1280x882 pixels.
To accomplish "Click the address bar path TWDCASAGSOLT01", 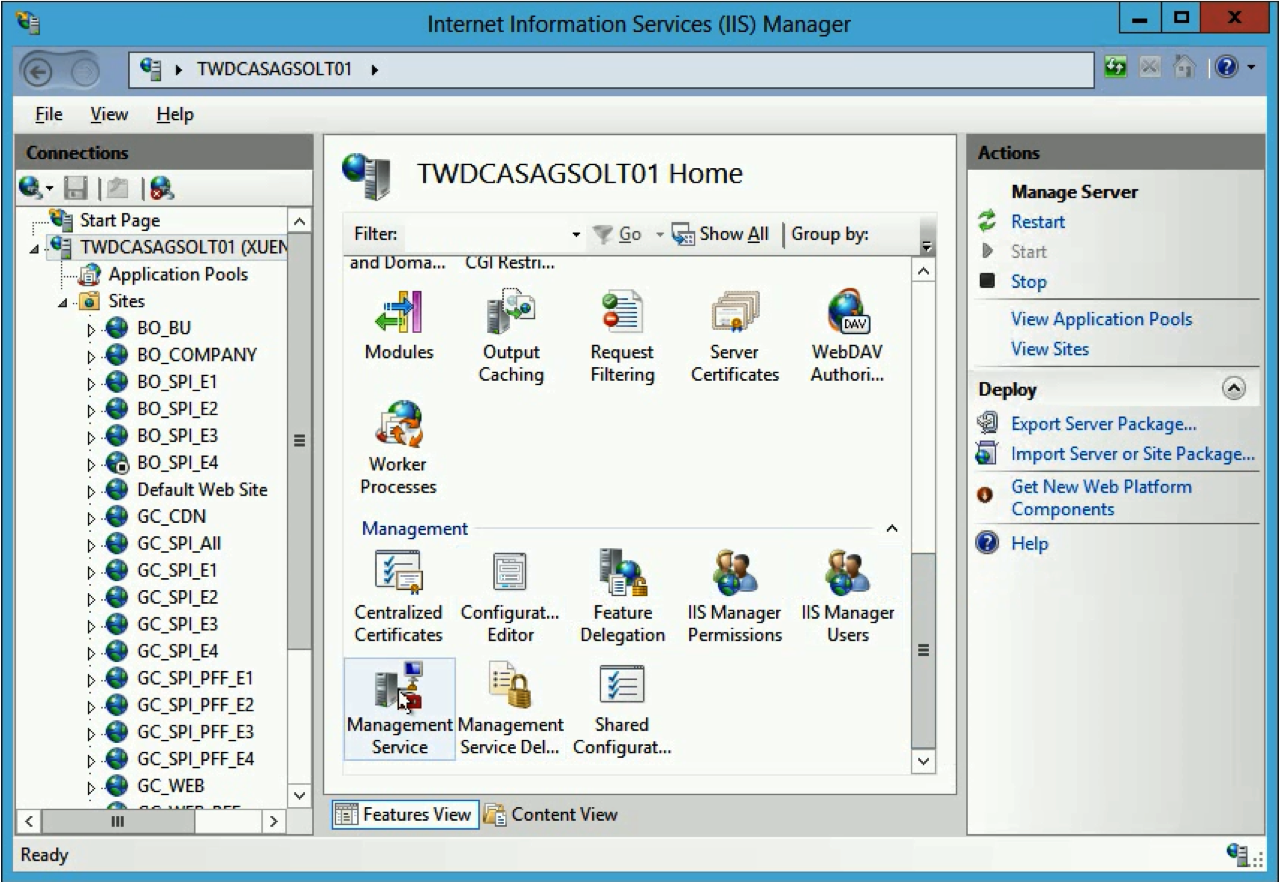I will 274,70.
